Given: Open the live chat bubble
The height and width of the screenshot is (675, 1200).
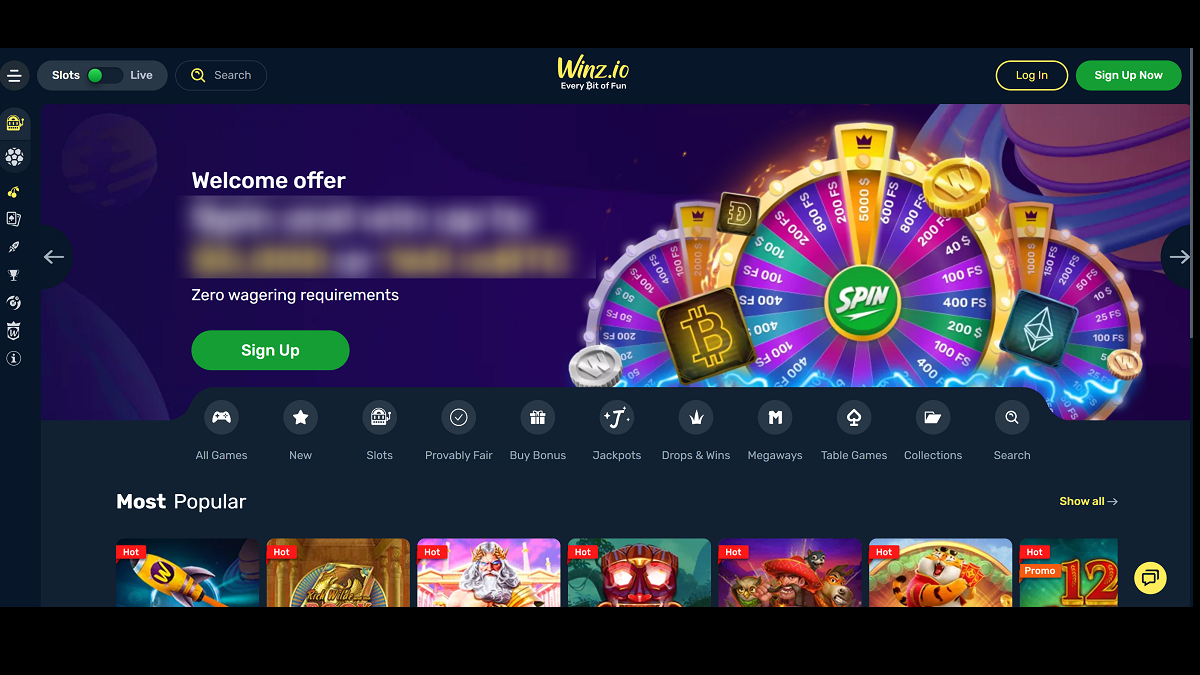Looking at the screenshot, I should 1150,577.
